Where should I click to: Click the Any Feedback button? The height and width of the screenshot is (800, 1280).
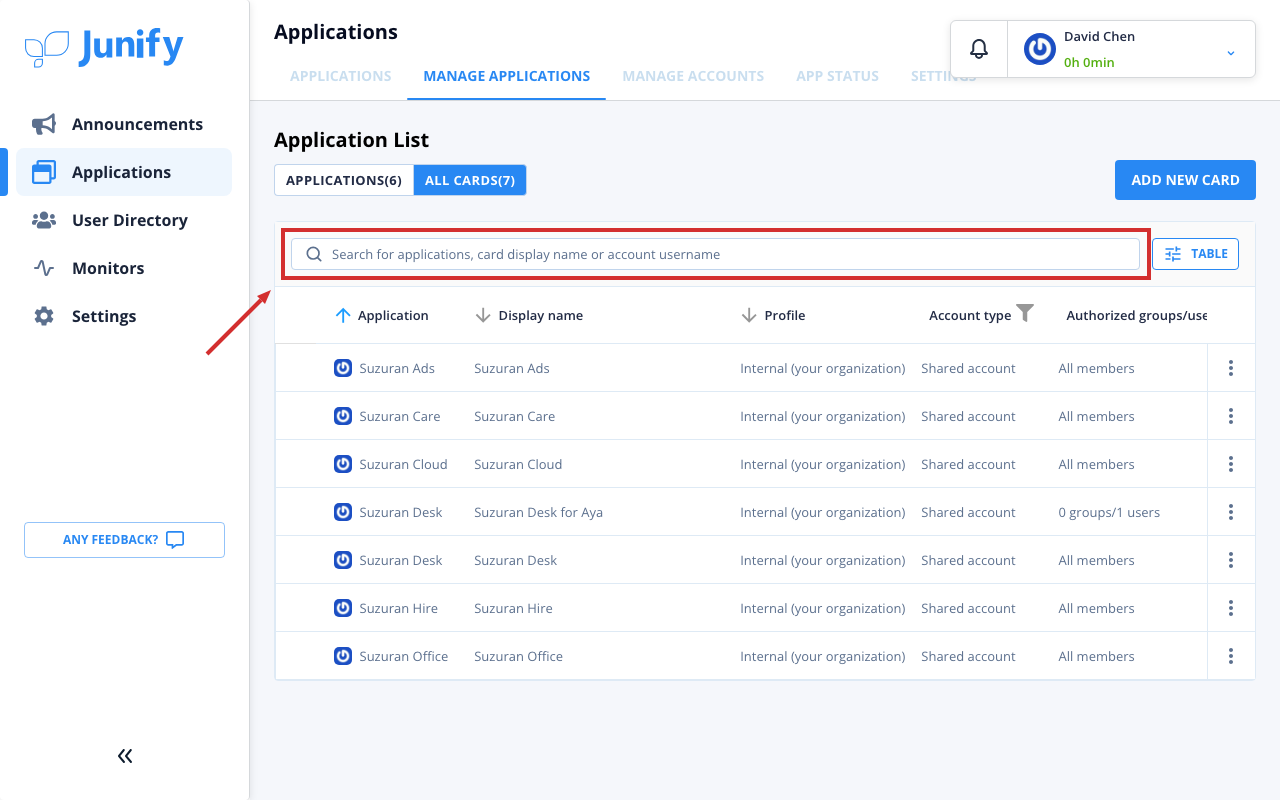coord(124,540)
